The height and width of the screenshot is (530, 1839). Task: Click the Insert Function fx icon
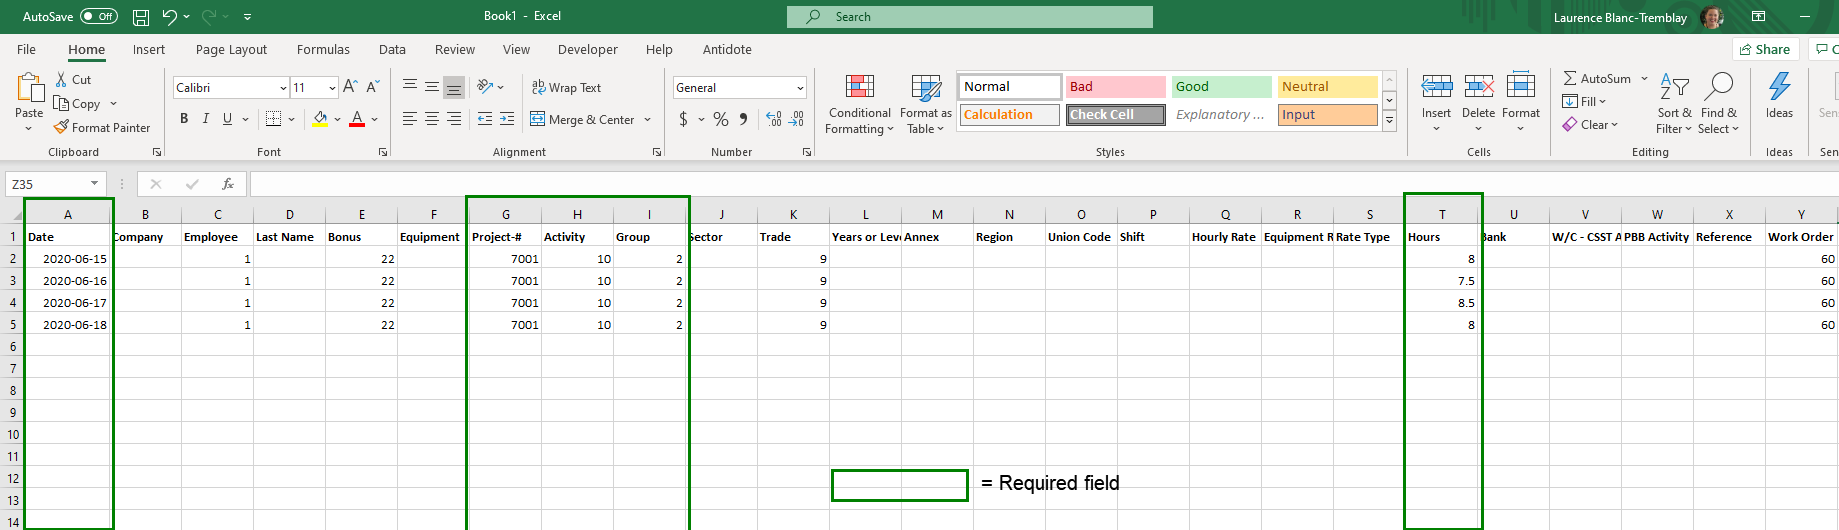(228, 184)
